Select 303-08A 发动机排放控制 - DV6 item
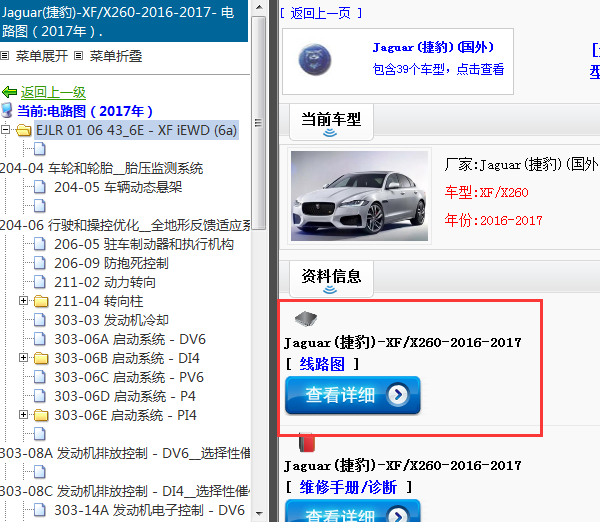Image resolution: width=600 pixels, height=522 pixels. tap(125, 453)
